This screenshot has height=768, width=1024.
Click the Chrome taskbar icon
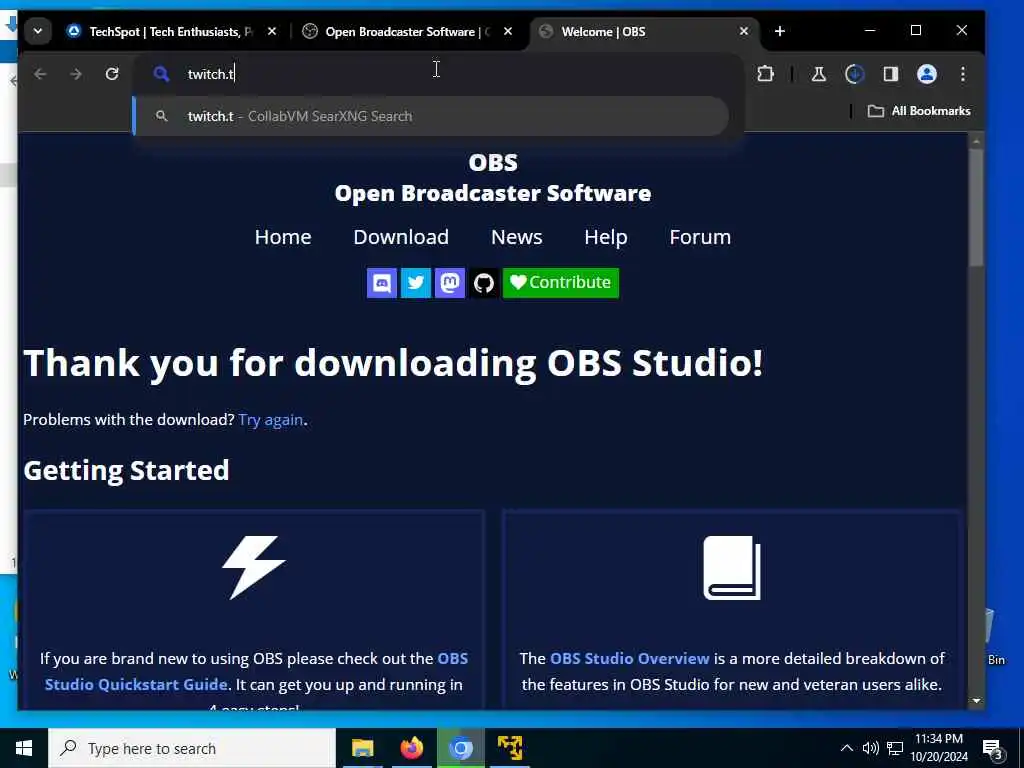(x=460, y=748)
